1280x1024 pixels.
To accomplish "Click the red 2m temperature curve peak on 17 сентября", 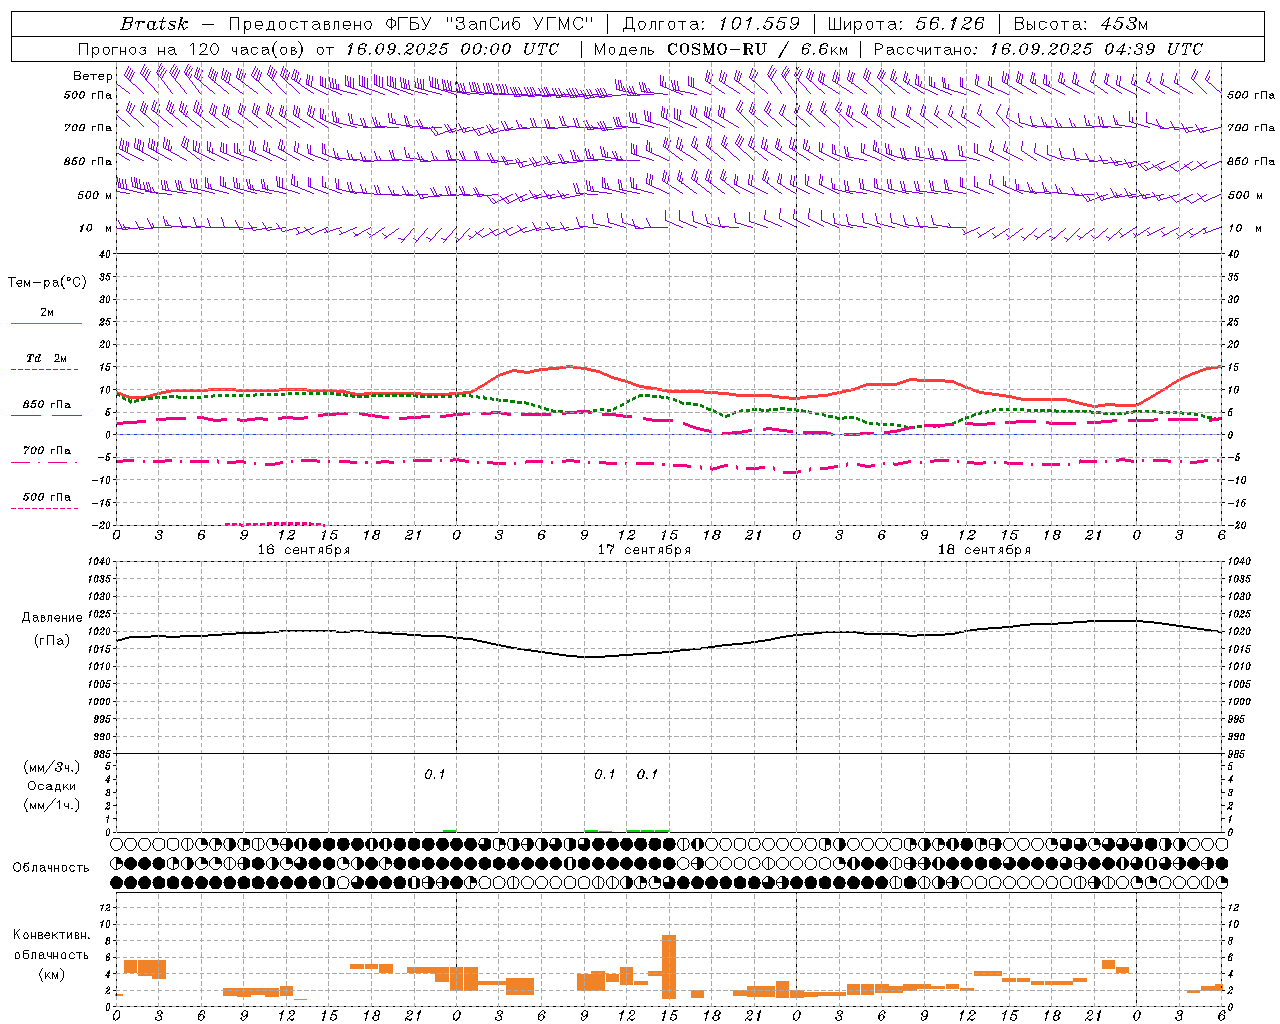I will tap(569, 366).
